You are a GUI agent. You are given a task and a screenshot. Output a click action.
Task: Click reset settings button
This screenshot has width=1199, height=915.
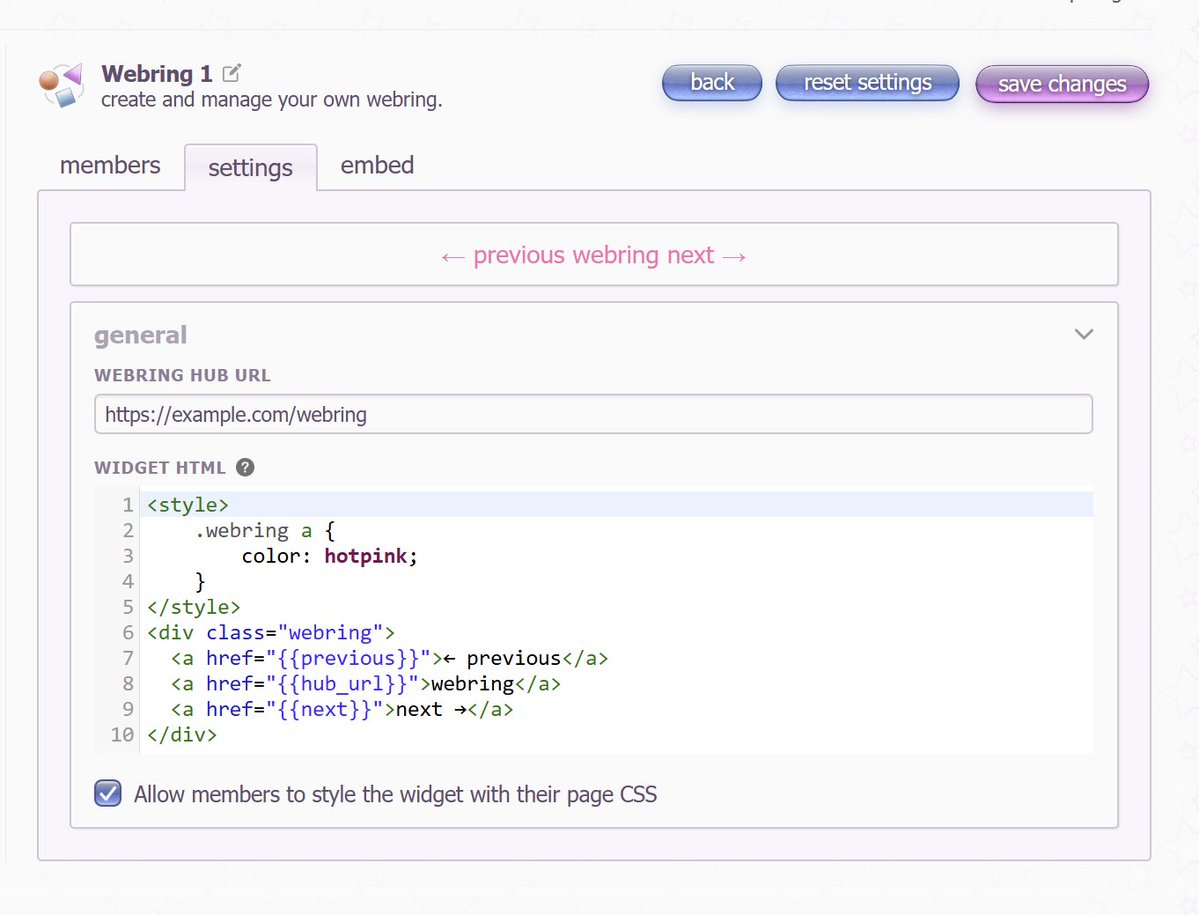pos(867,83)
